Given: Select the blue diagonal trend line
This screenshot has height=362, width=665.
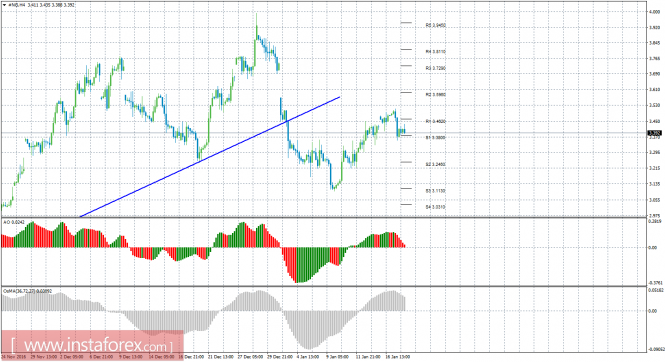Looking at the screenshot, I should [210, 157].
